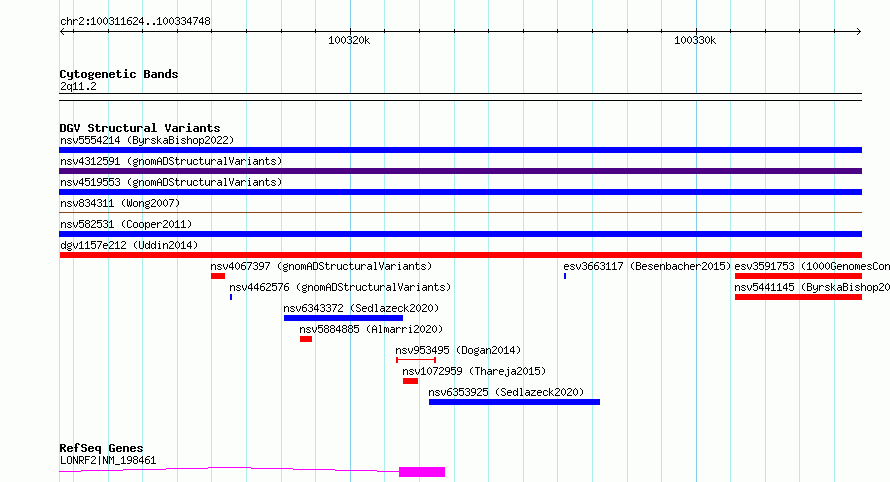Click the blue bar for nsv4519553

460,192
